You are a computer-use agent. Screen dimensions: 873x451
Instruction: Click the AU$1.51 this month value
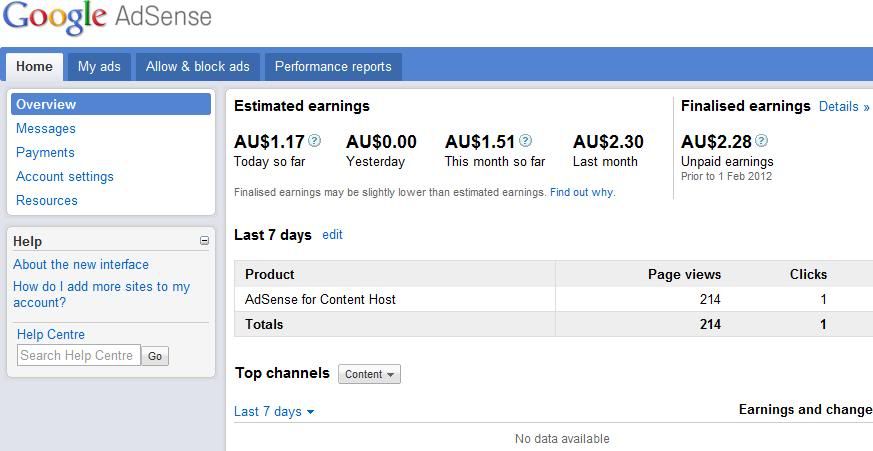(480, 141)
